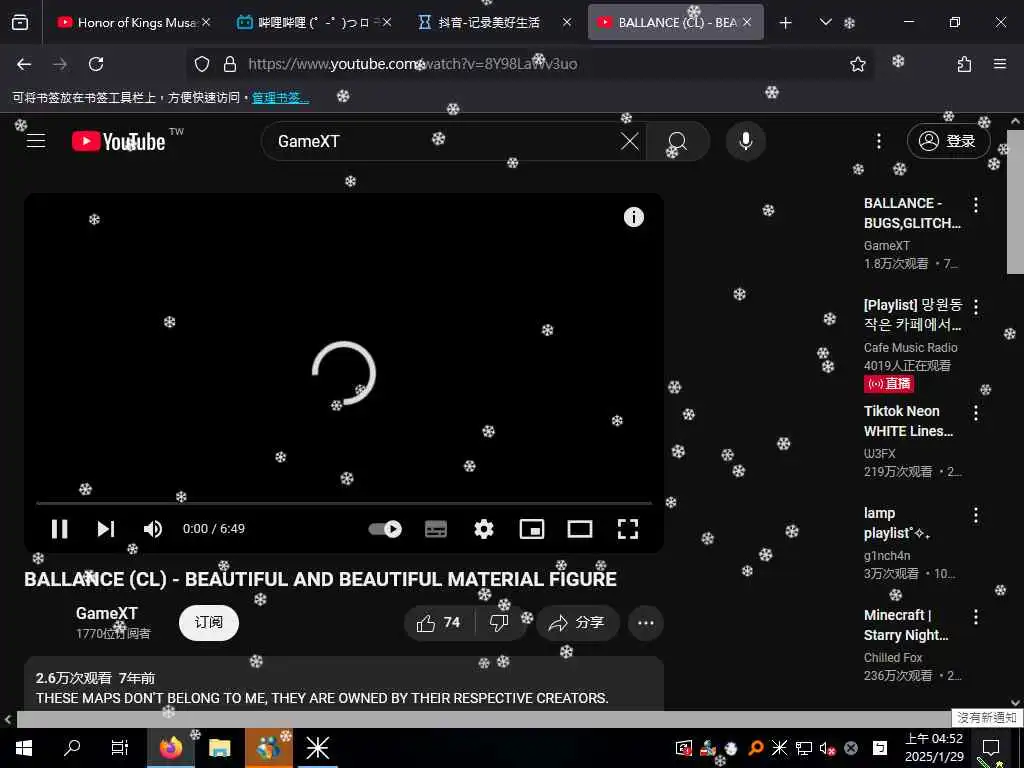Open the GameXT channel name link
1024x768 pixels.
pos(106,613)
